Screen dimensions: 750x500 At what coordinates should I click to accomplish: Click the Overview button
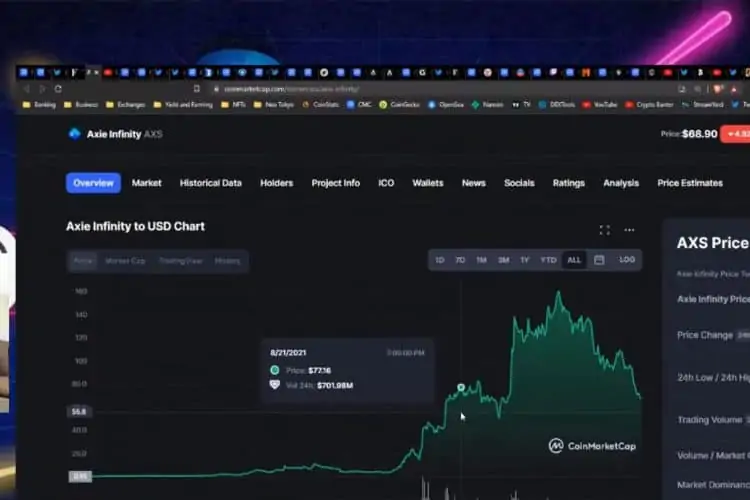[93, 183]
